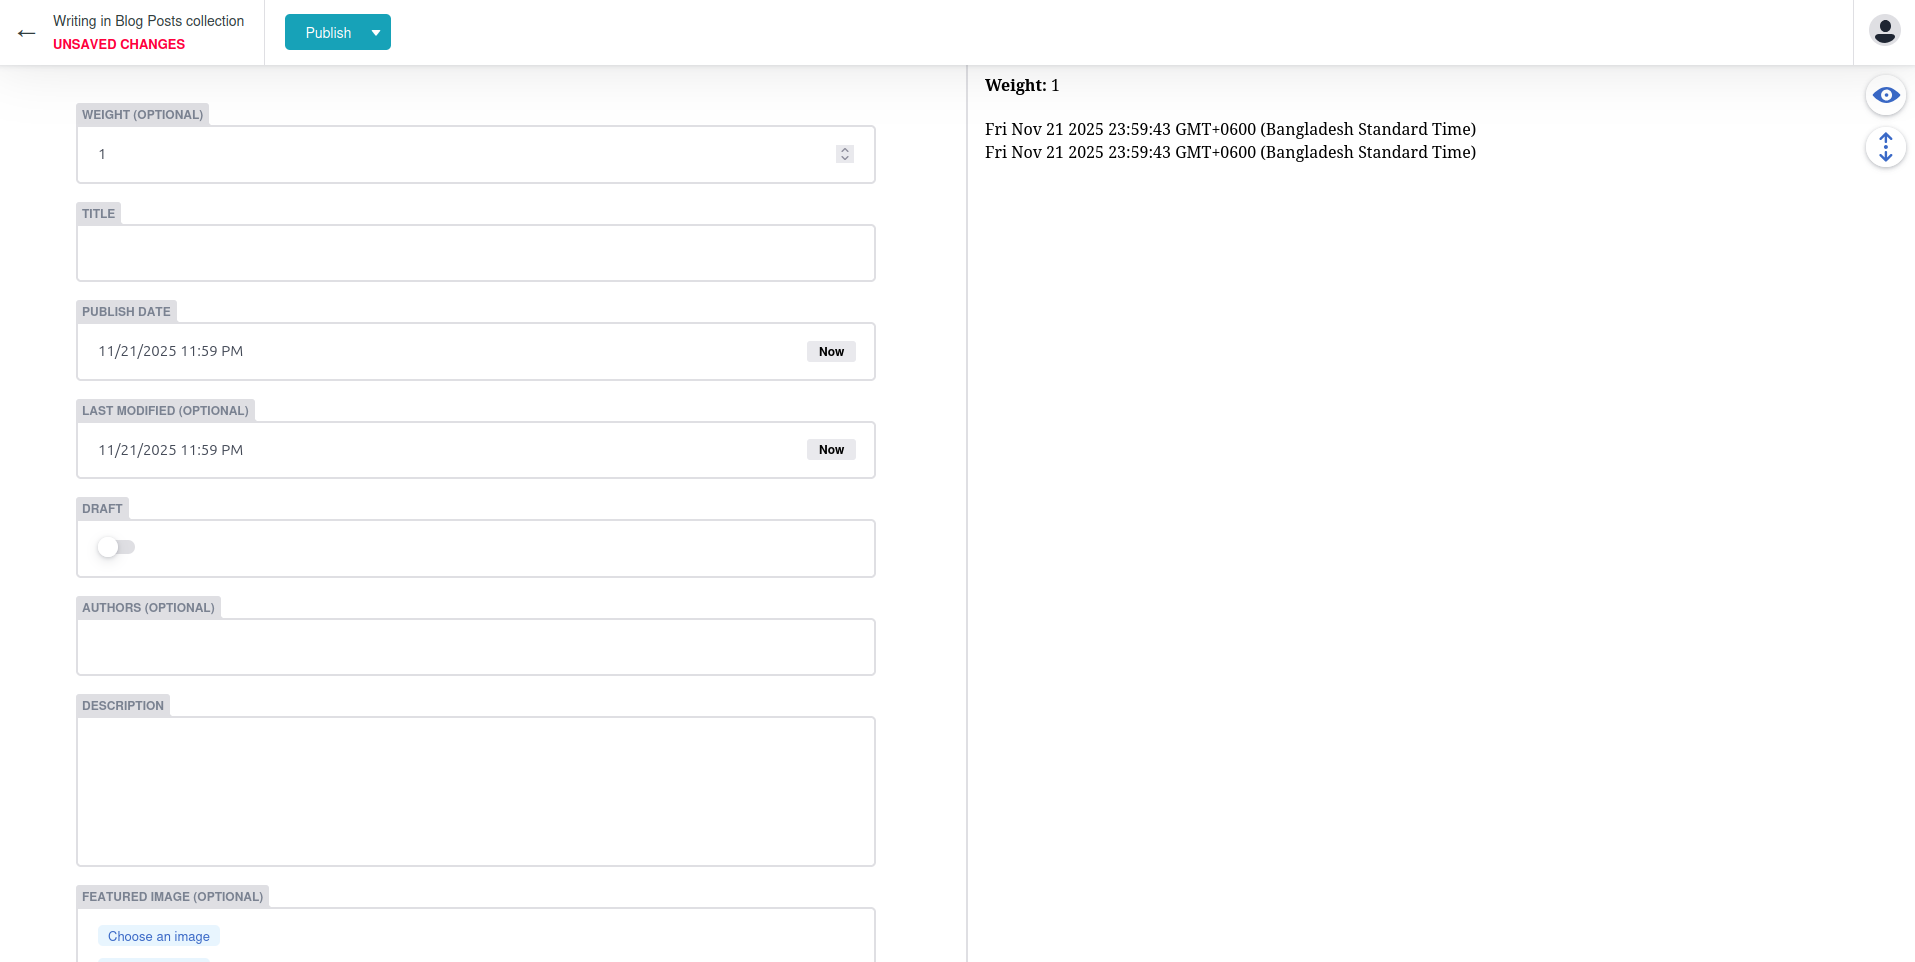Viewport: 1915px width, 962px height.
Task: Click the Featured Image field label
Action: click(x=172, y=897)
